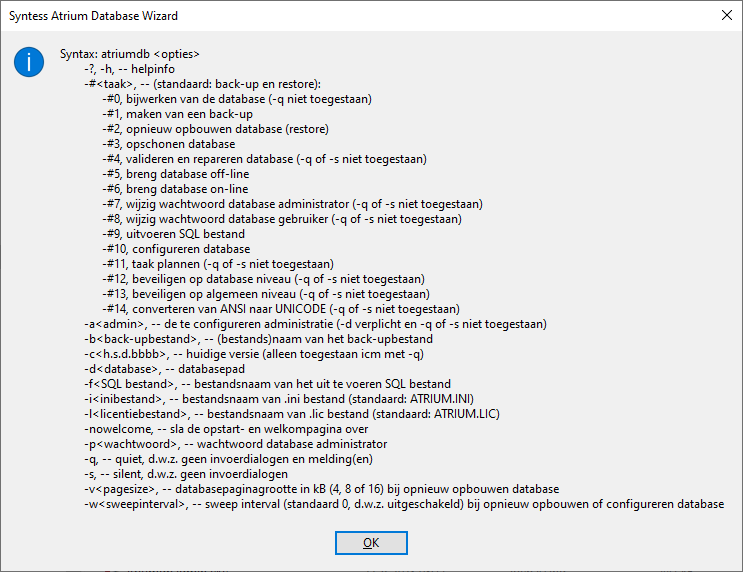Click the blue information icon
The image size is (743, 572).
tap(29, 62)
